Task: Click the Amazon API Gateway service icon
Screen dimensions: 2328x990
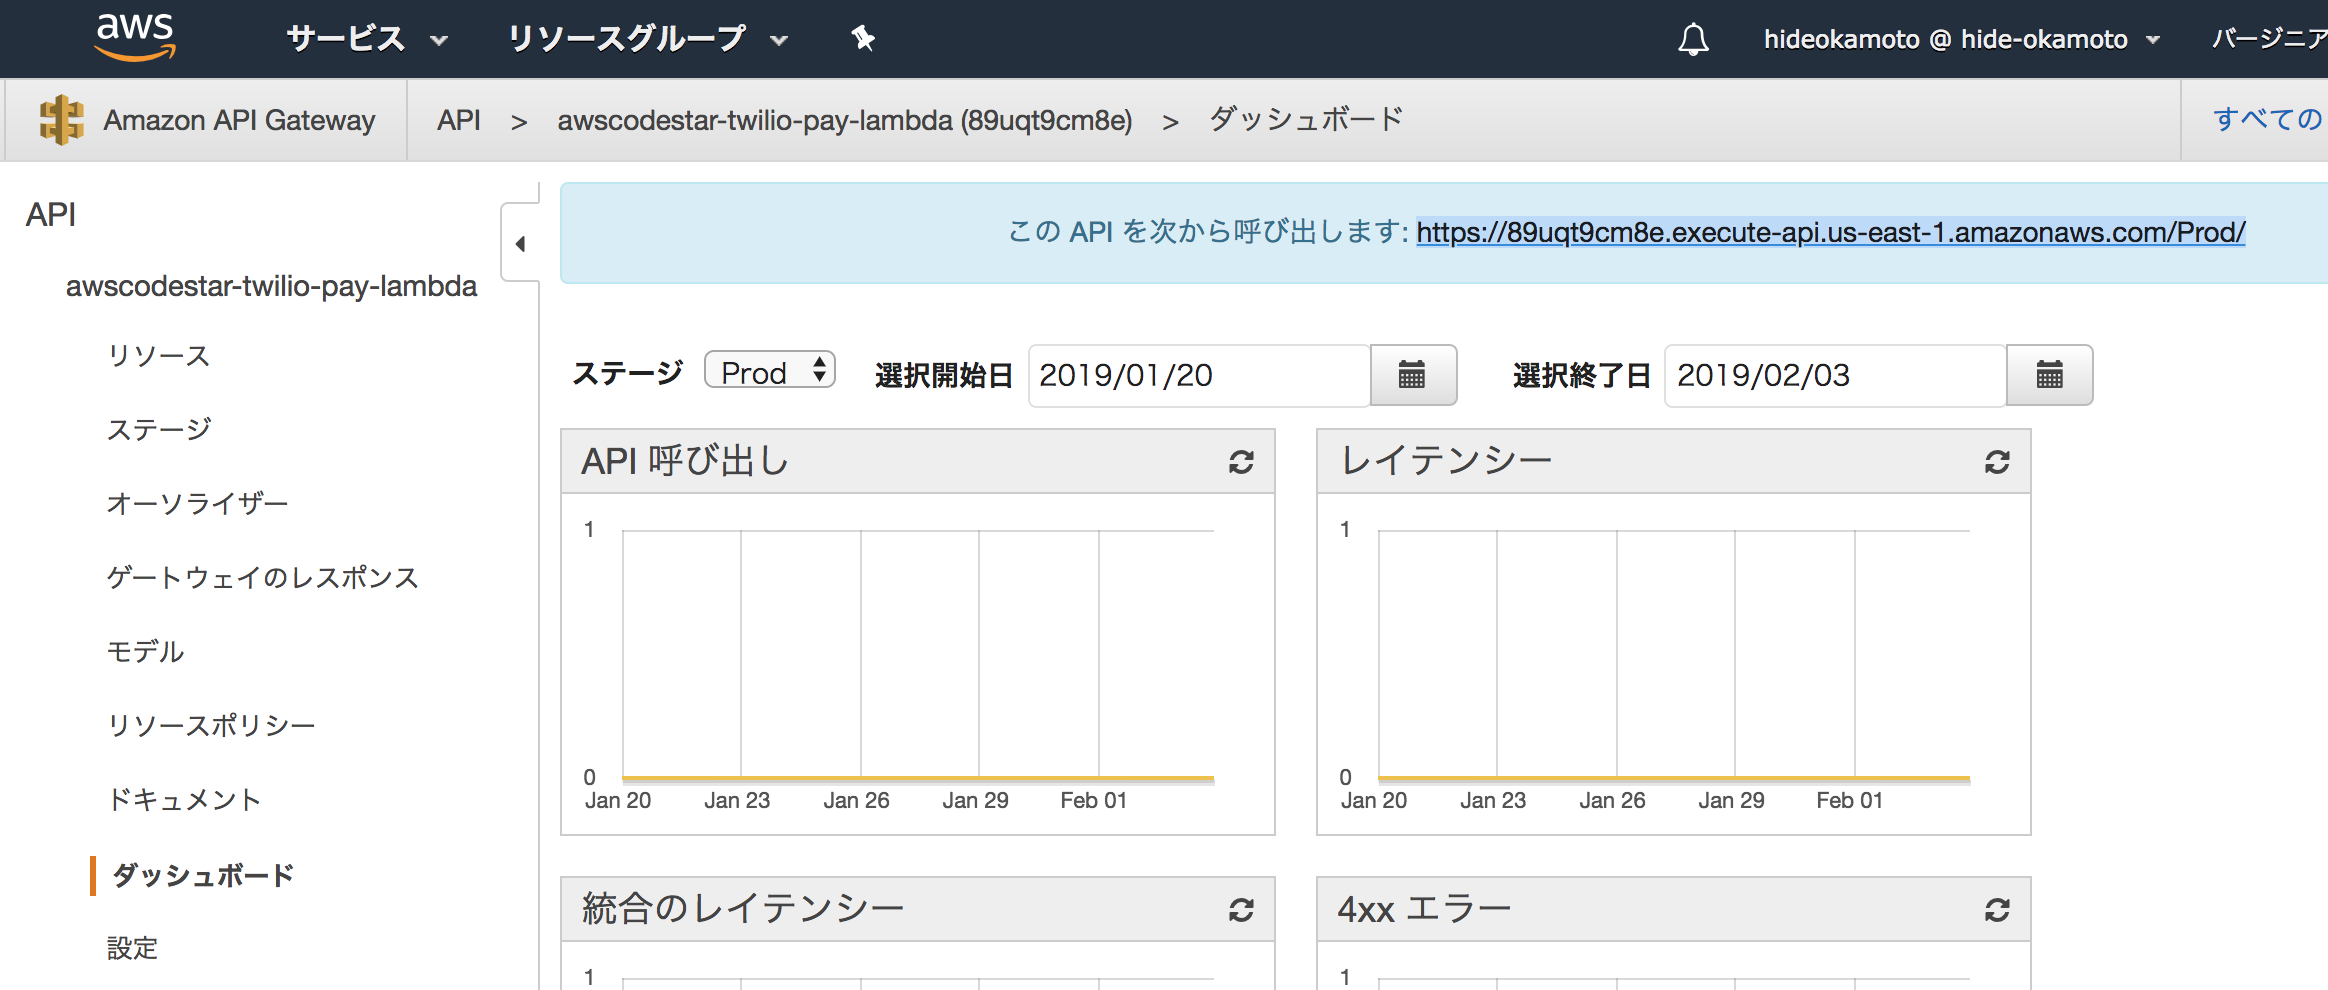Action: (61, 120)
